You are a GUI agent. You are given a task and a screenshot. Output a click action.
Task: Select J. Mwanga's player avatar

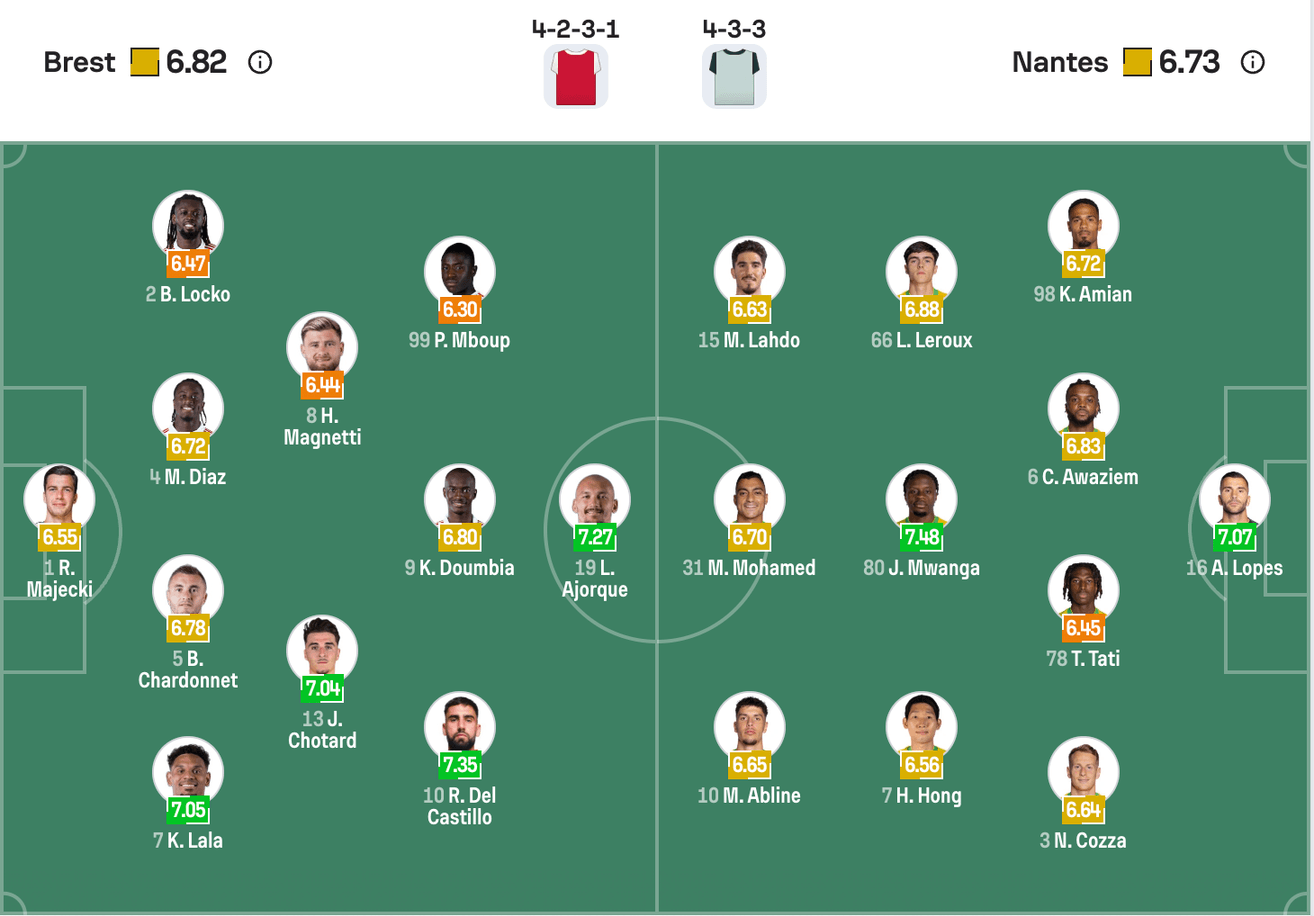coord(921,500)
